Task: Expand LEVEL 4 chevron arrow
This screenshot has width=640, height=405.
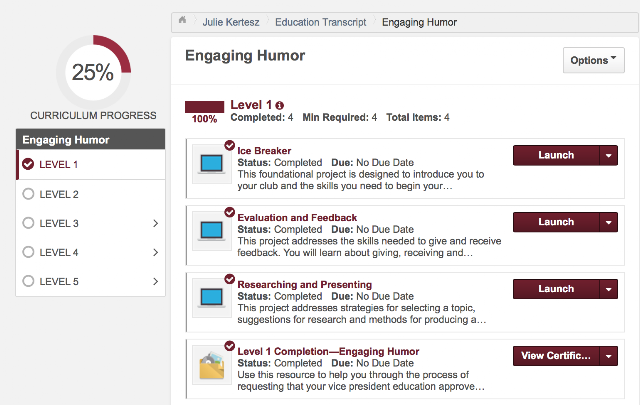Action: (156, 252)
